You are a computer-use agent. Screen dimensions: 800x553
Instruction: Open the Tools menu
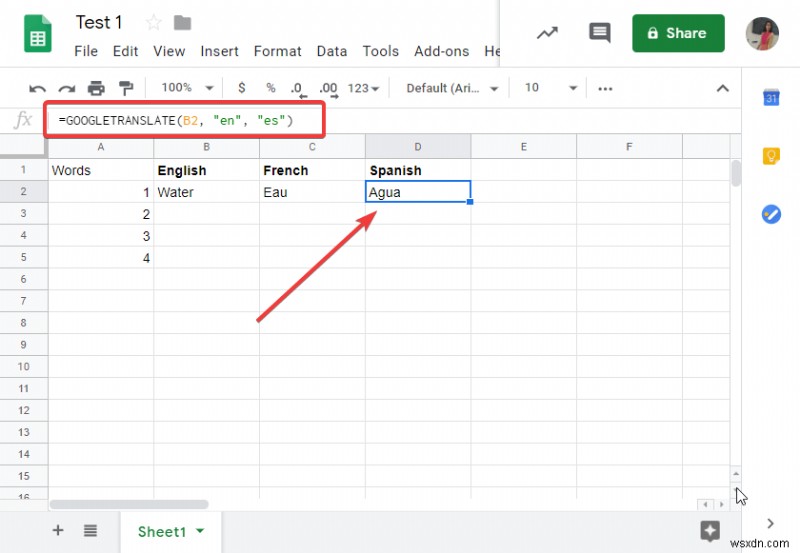click(x=381, y=51)
